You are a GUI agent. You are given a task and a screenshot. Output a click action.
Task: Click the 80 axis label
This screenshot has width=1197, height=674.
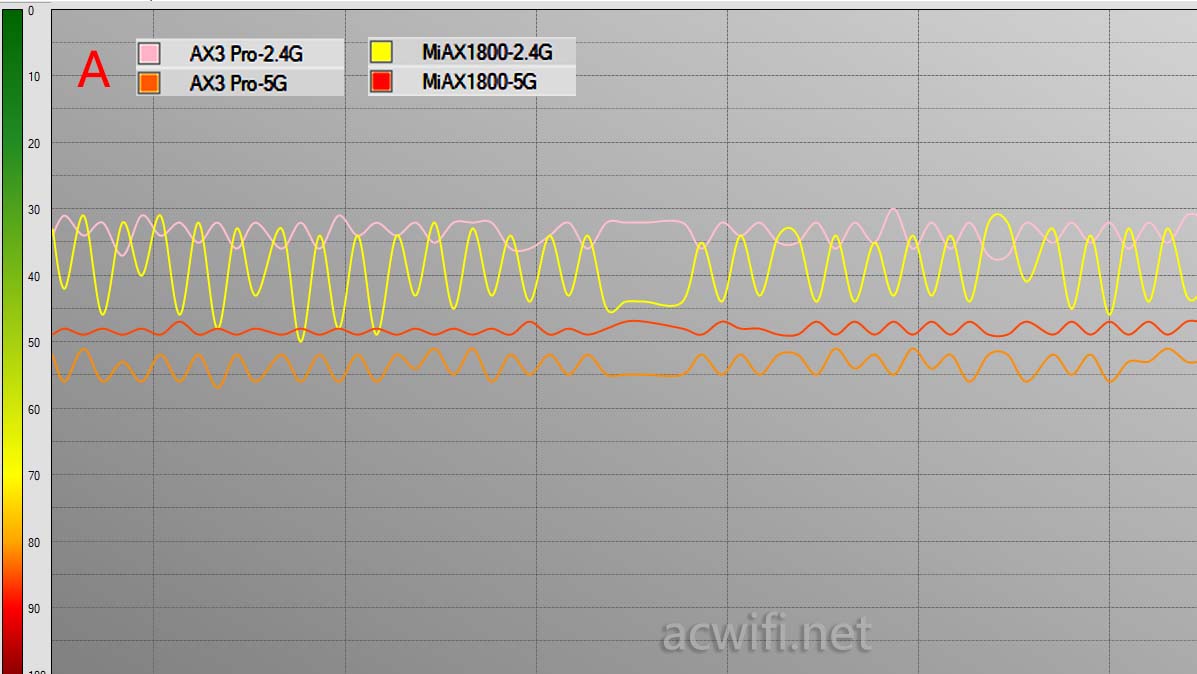34,542
